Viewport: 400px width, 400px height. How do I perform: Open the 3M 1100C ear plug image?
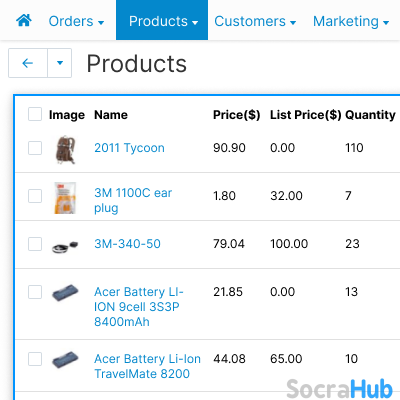click(65, 198)
